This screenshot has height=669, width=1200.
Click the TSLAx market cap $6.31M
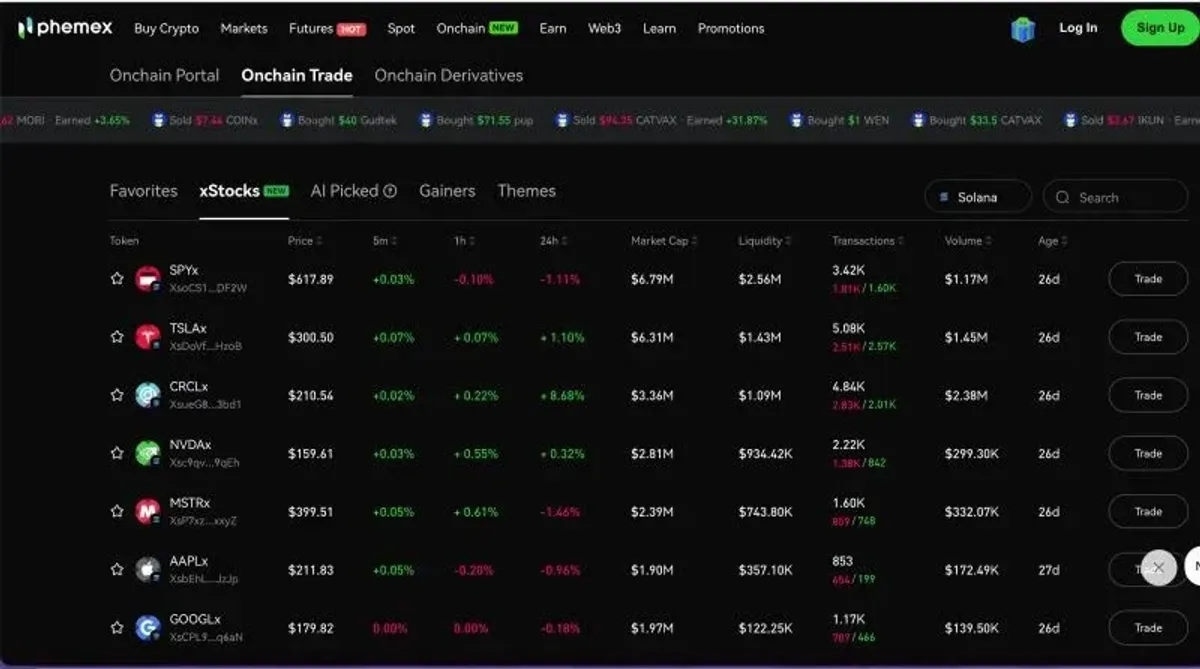tap(652, 337)
